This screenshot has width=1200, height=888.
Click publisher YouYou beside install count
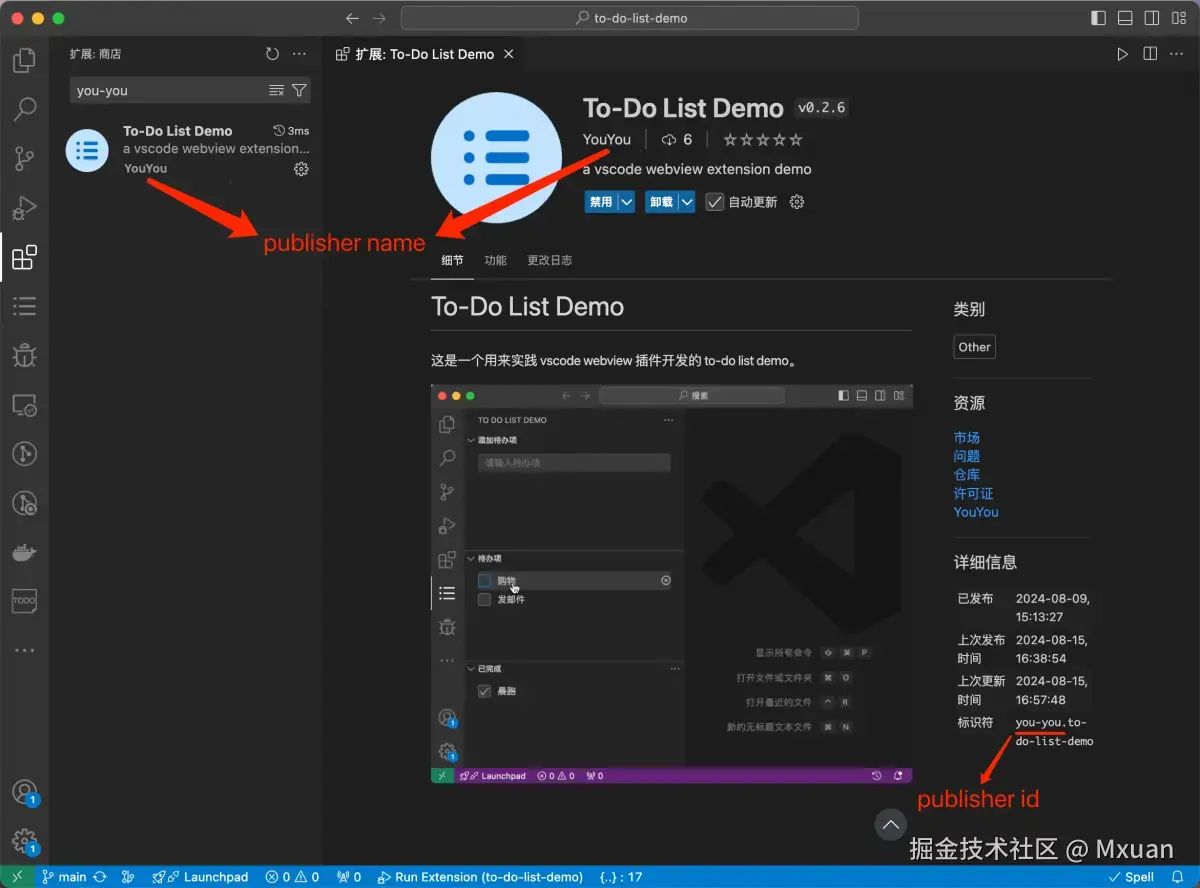tap(607, 140)
